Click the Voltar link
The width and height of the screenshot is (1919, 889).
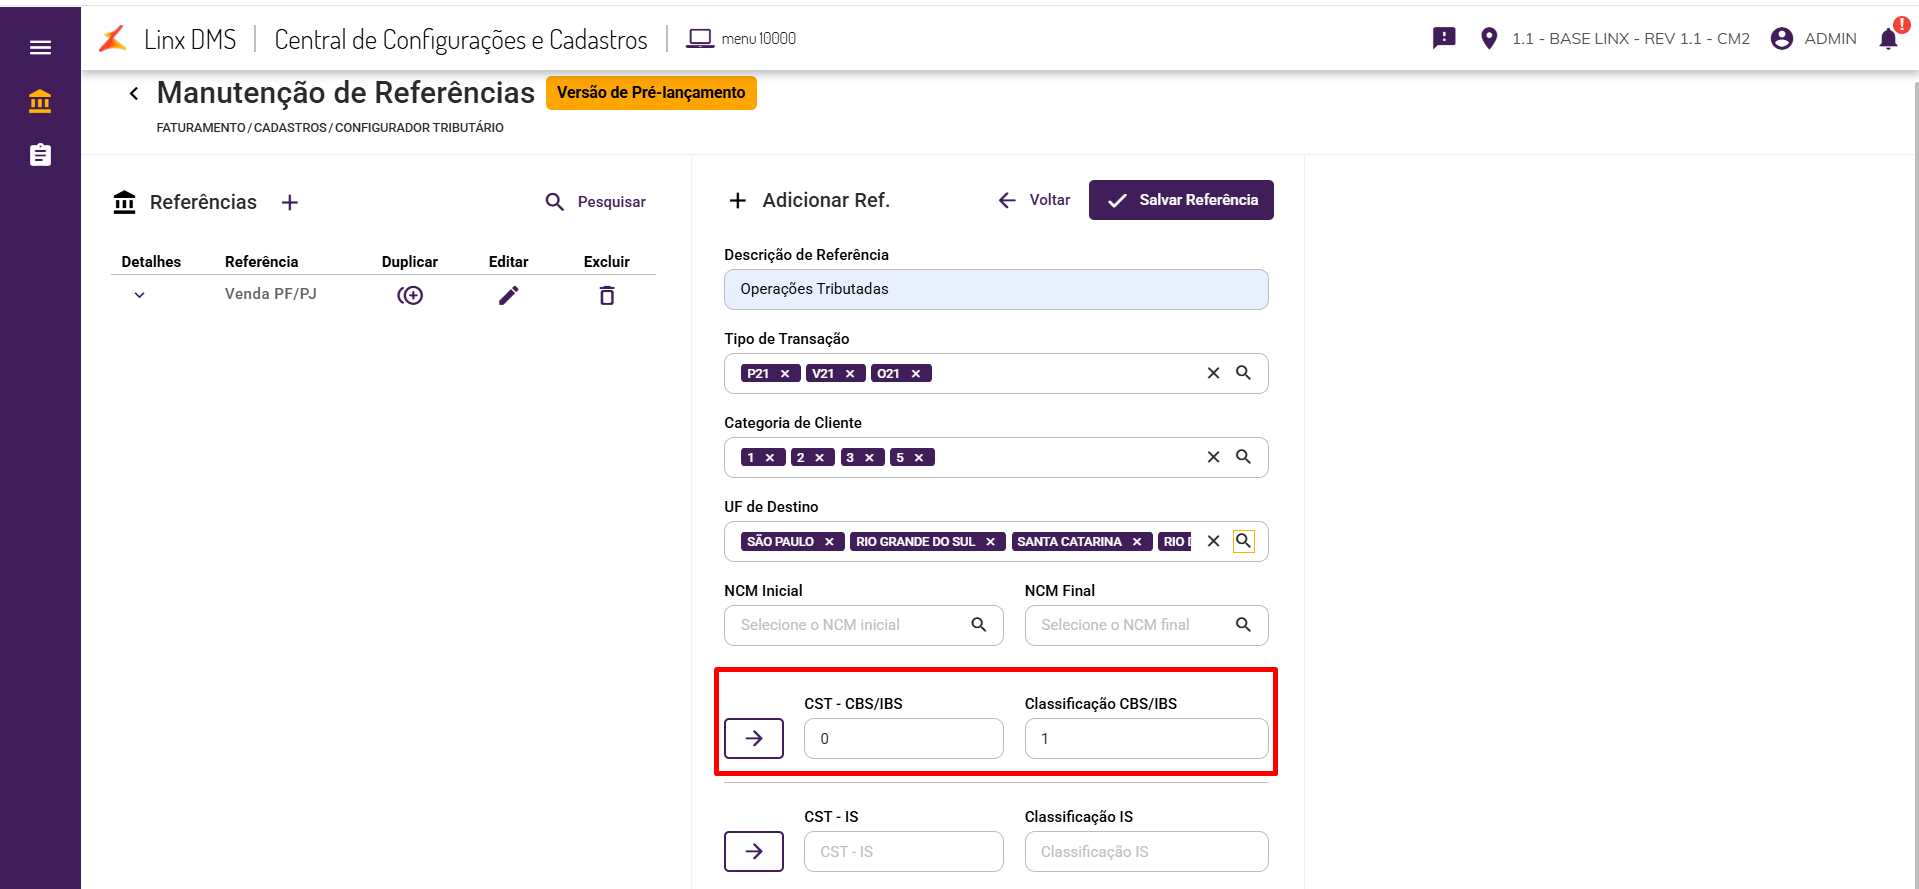tap(1034, 200)
